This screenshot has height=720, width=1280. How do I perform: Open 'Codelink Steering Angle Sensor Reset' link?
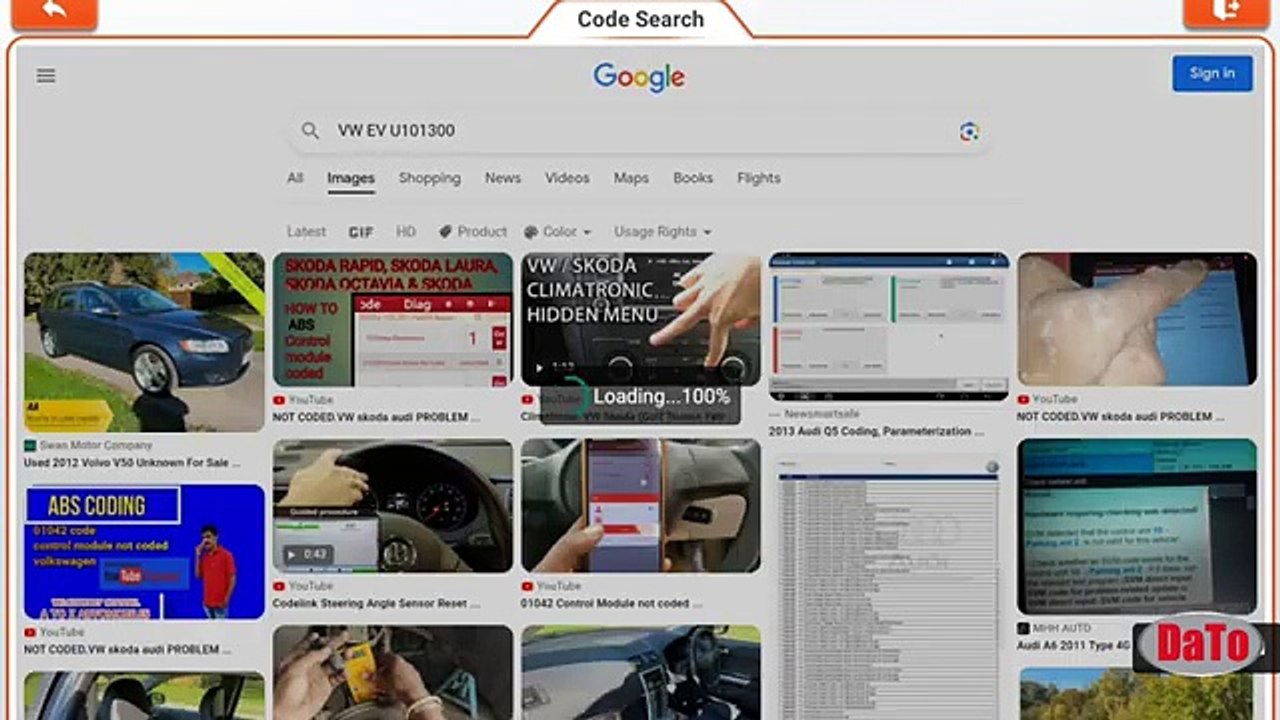376,604
